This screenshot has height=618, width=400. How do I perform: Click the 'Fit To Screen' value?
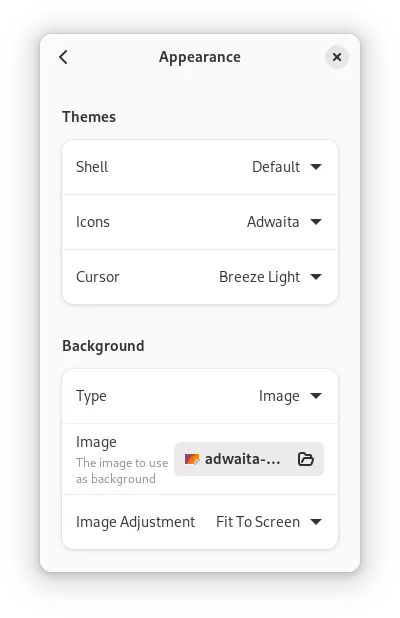coord(258,522)
